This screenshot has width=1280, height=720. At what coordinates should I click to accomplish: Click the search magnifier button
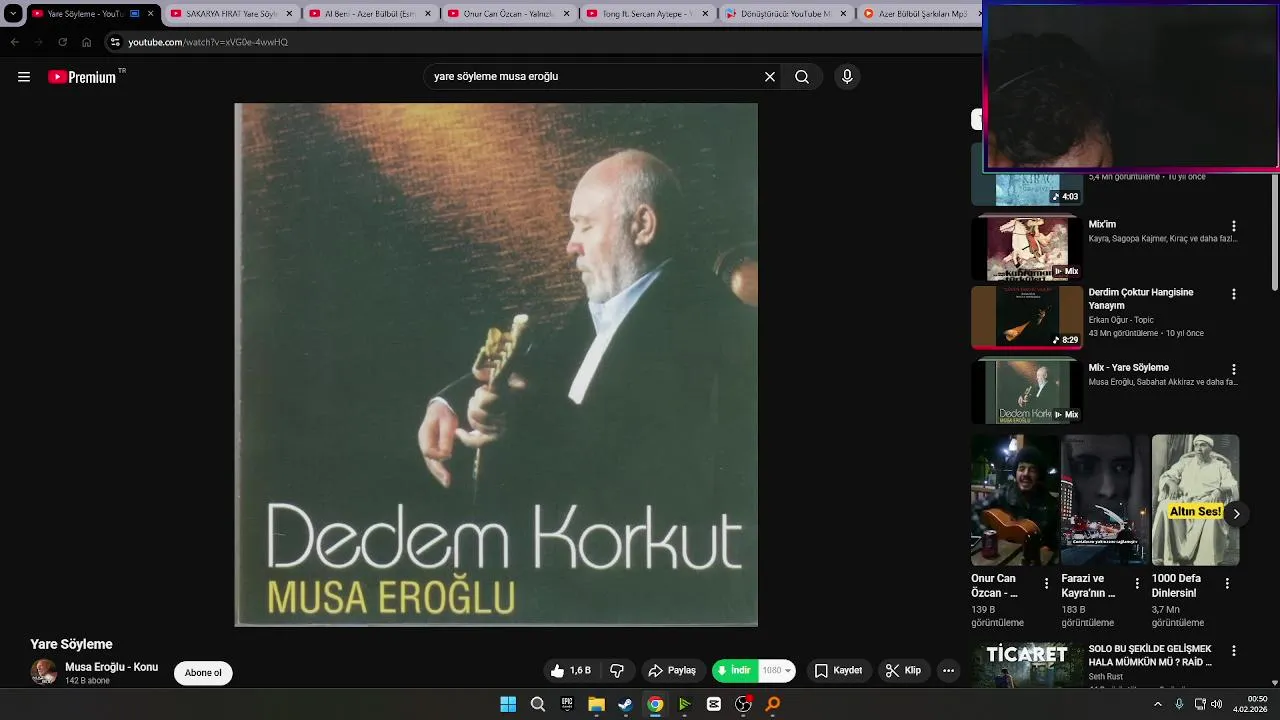[x=802, y=77]
